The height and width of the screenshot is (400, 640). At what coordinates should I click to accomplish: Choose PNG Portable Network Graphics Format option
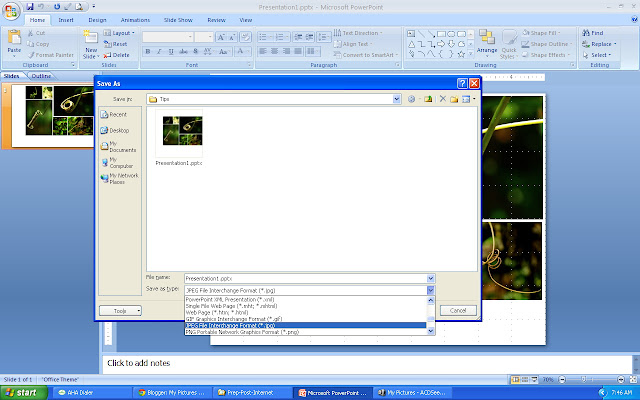coord(305,332)
